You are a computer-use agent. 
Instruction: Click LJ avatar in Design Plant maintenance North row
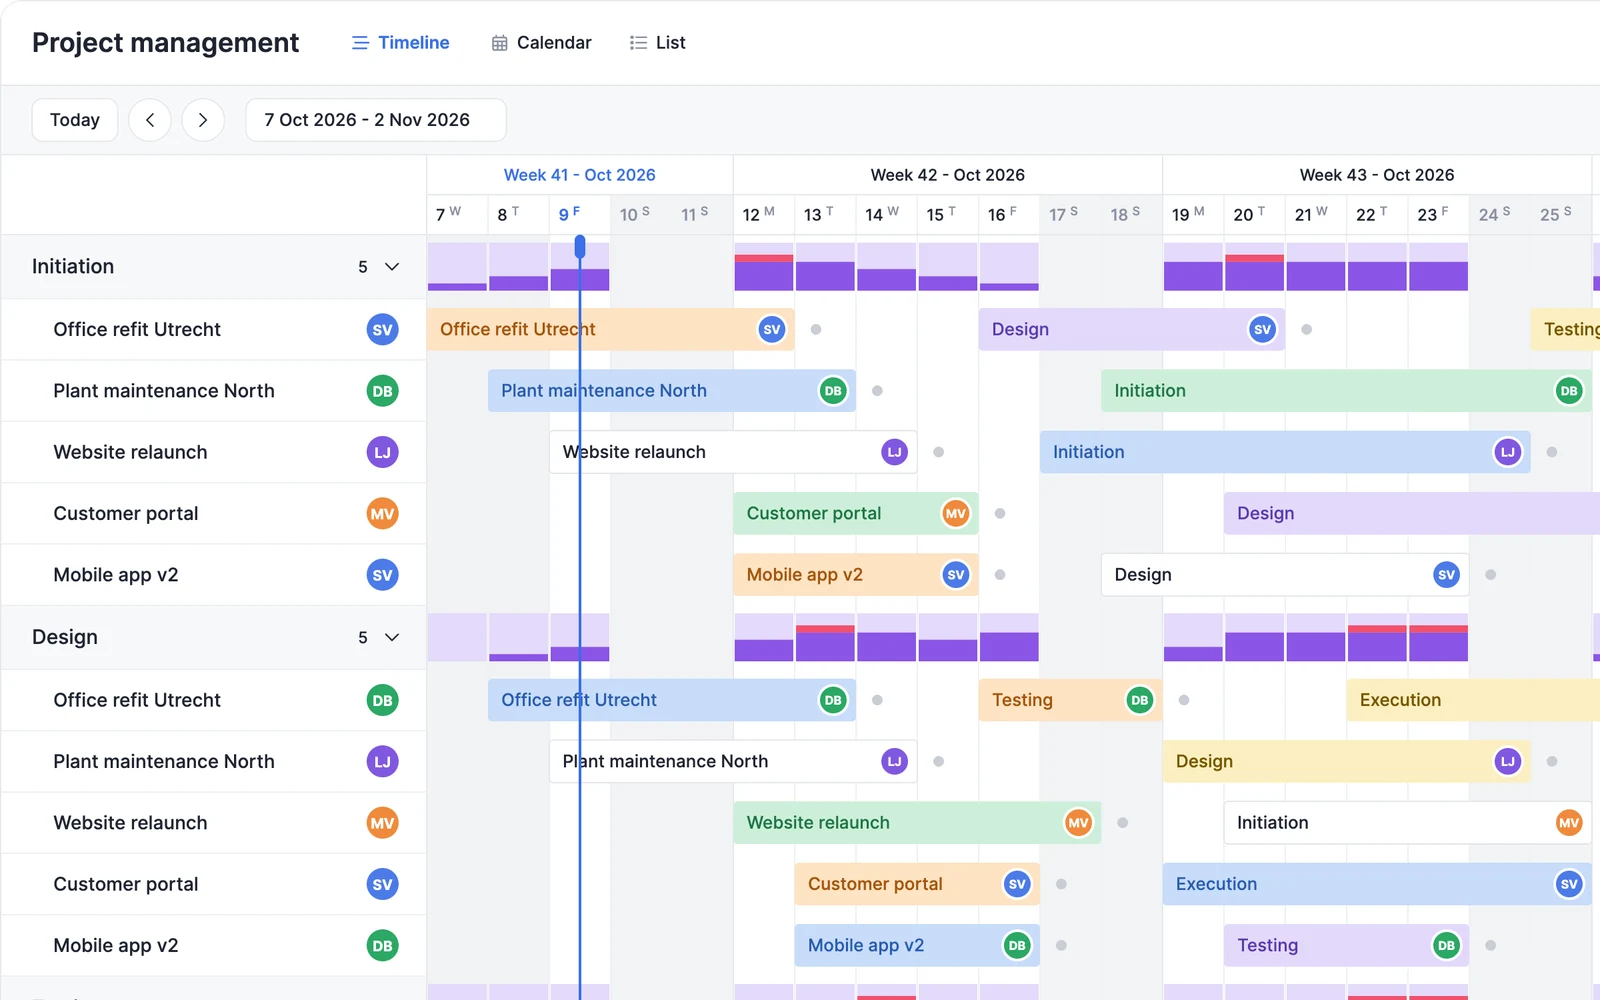382,762
